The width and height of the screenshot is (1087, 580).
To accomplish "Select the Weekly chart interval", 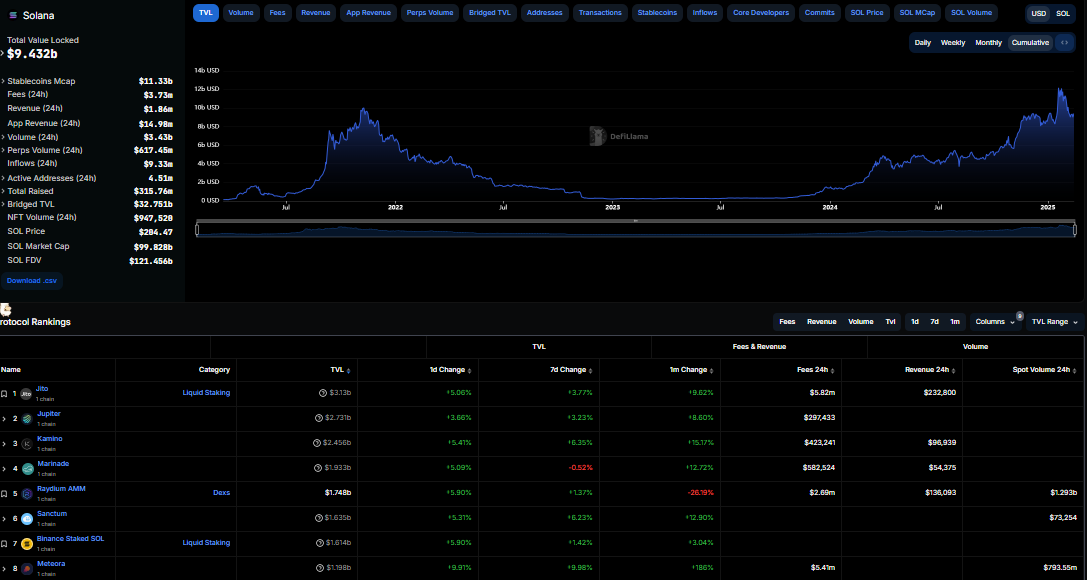I will [x=952, y=43].
